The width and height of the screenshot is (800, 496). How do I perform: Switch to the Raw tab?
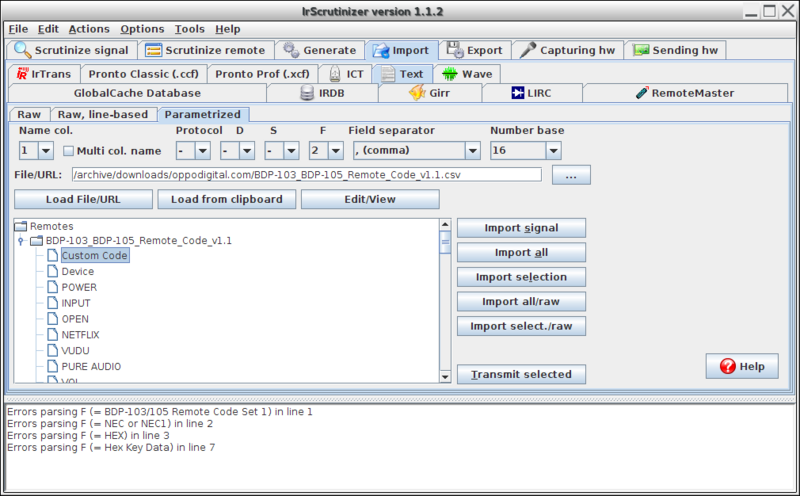29,114
